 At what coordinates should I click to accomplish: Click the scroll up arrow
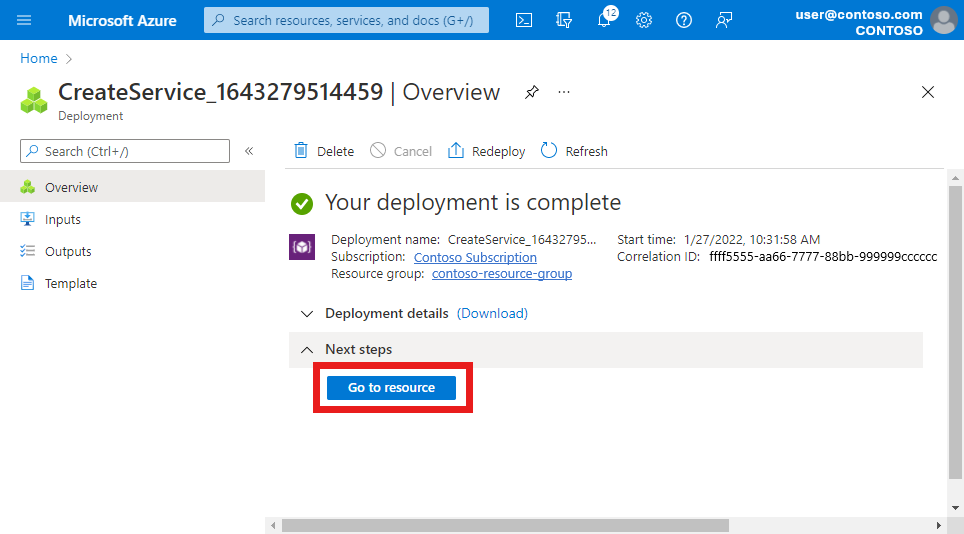[955, 178]
